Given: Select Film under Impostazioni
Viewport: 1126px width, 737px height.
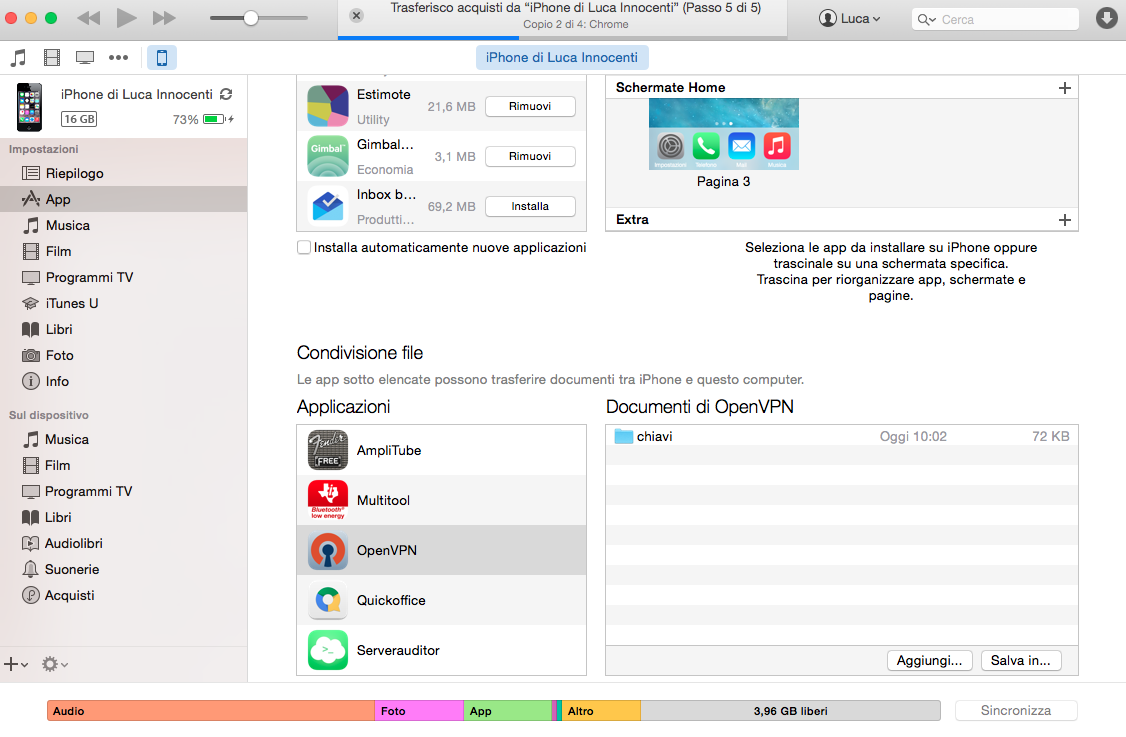Looking at the screenshot, I should 124,251.
